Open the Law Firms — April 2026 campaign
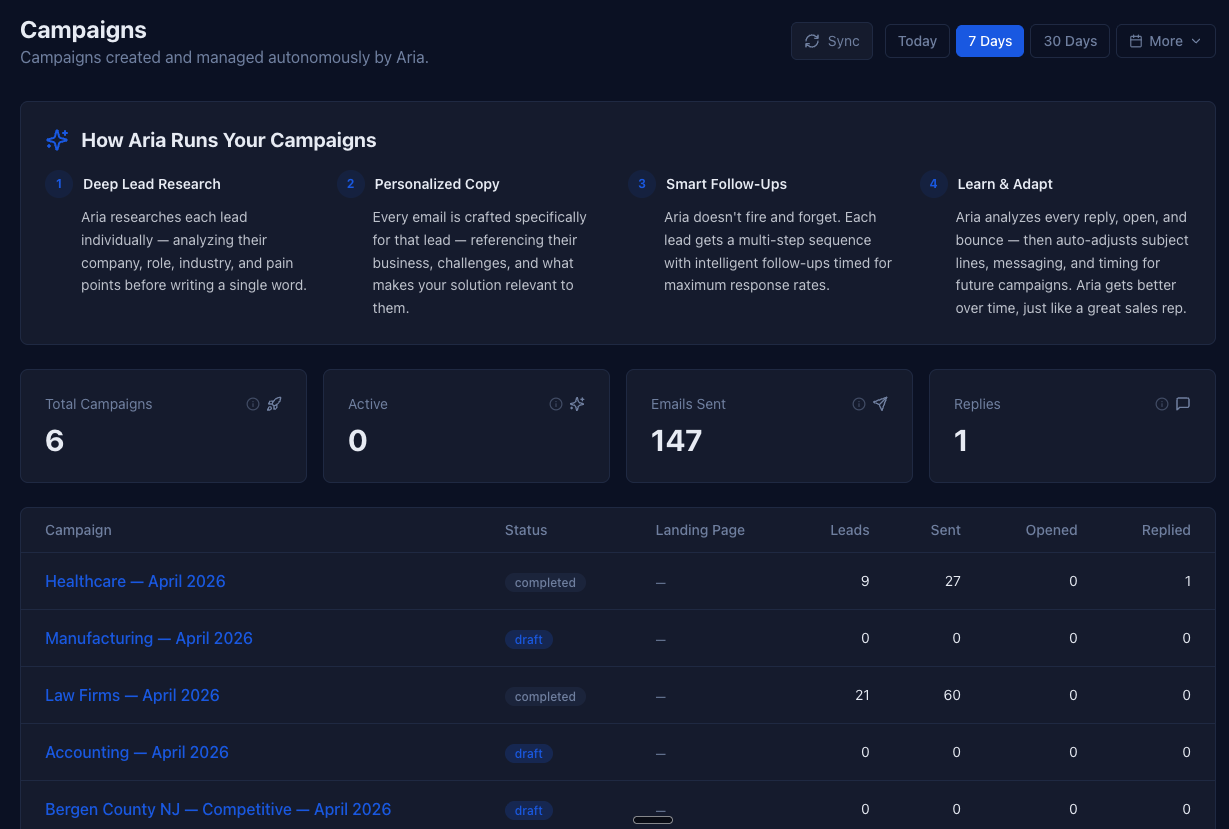 coord(132,695)
